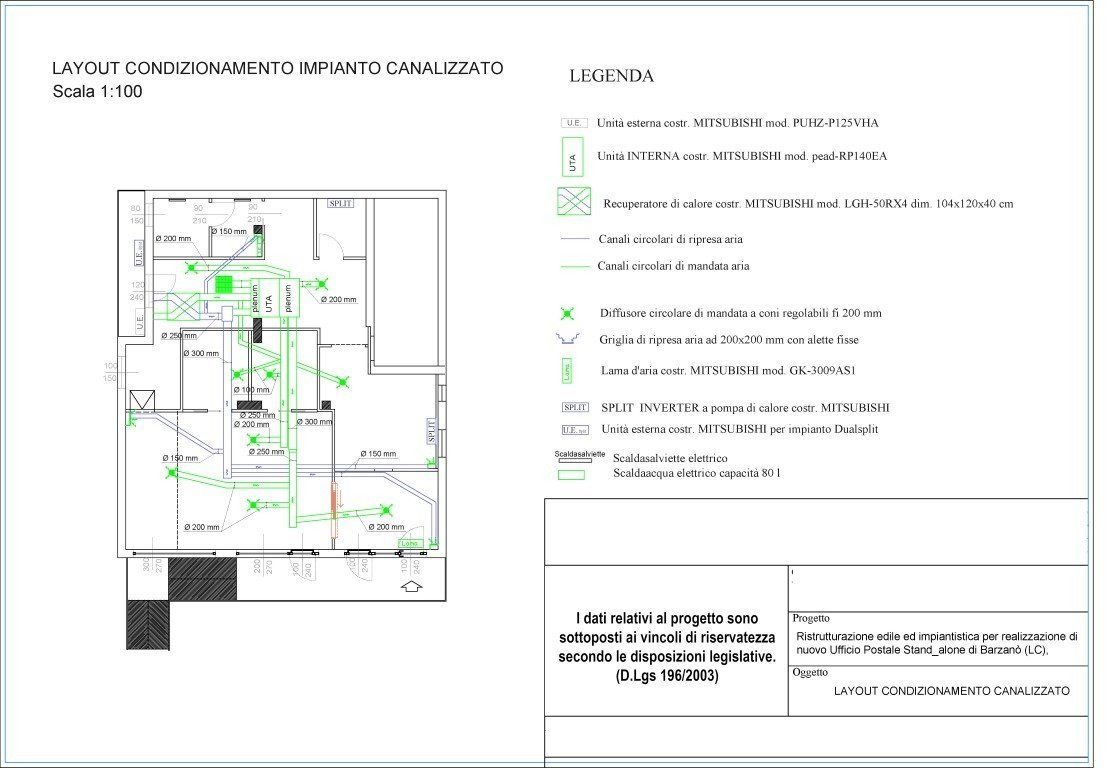Click the LEGENDA heading

[x=612, y=76]
